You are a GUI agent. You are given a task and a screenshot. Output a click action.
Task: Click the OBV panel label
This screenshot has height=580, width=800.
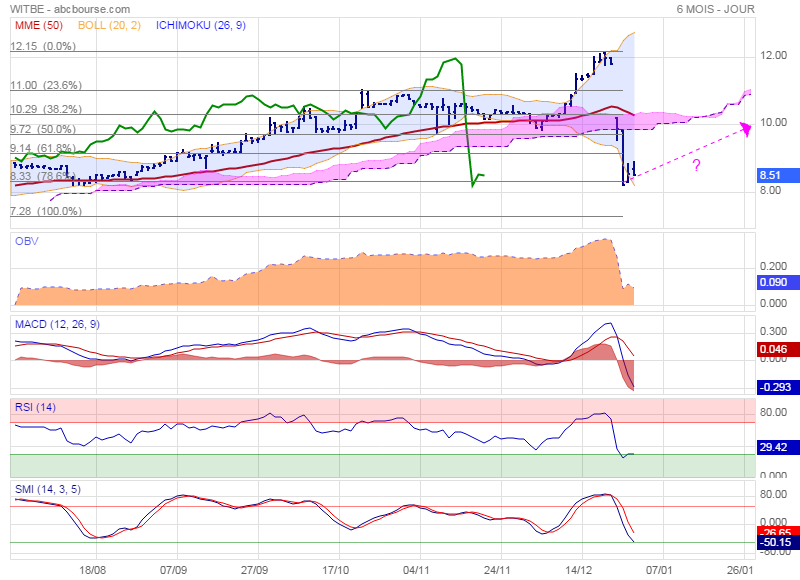pos(27,241)
